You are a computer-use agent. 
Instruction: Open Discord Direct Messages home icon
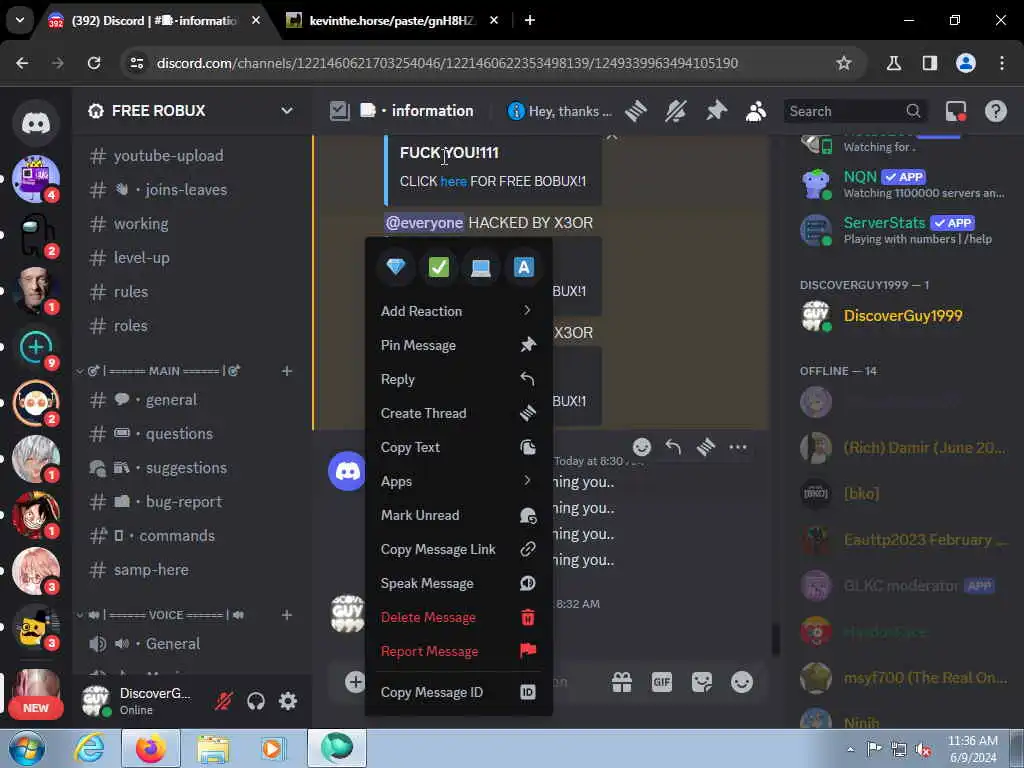[x=36, y=123]
